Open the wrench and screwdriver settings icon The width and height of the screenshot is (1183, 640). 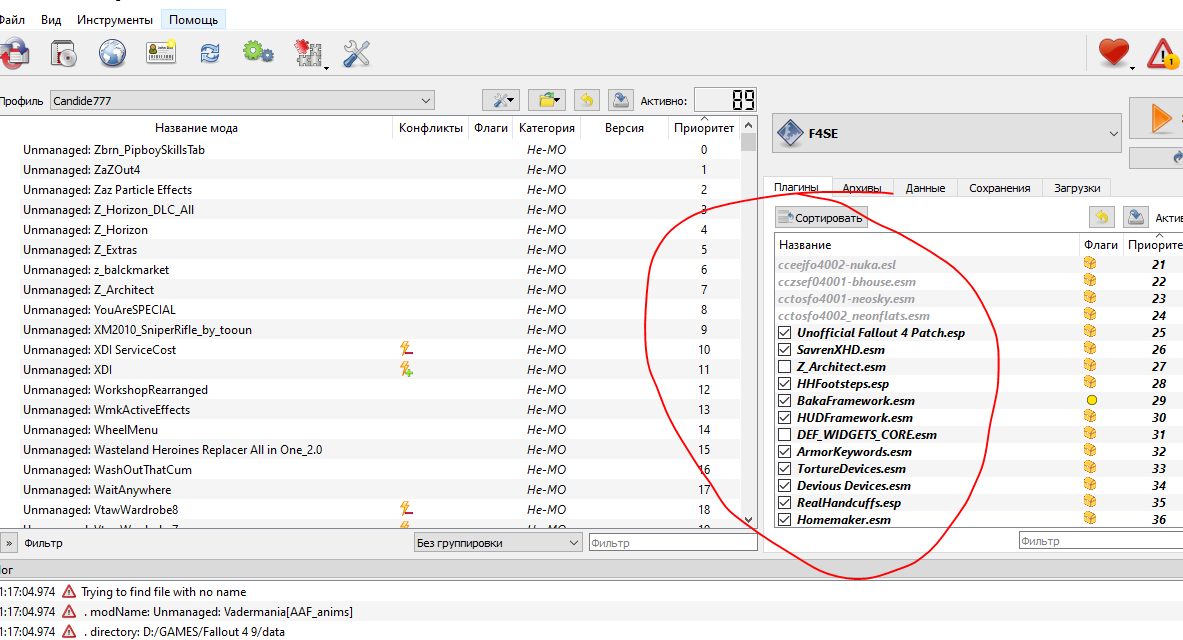coord(357,54)
